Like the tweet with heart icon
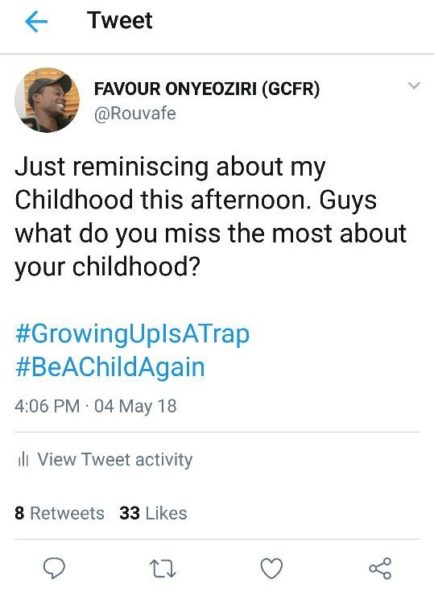The image size is (434, 600). pyautogui.click(x=271, y=568)
